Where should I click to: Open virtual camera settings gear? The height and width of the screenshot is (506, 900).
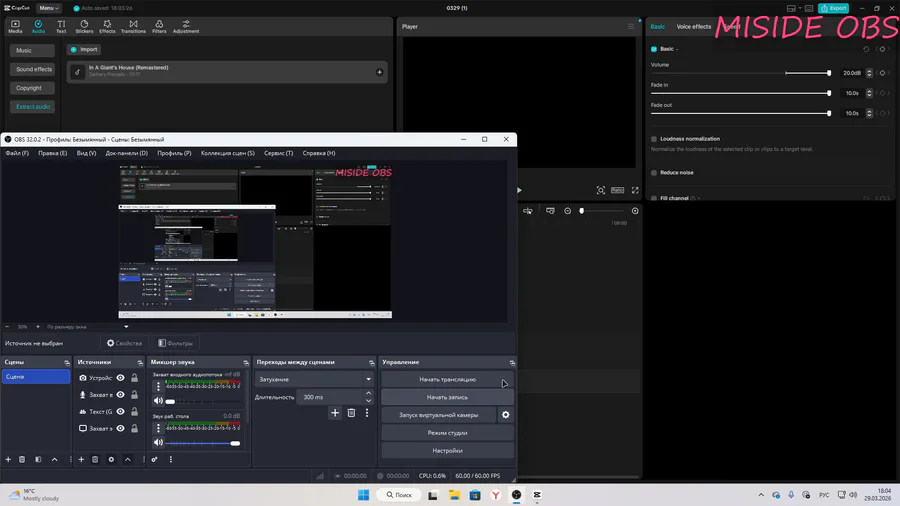coord(506,415)
